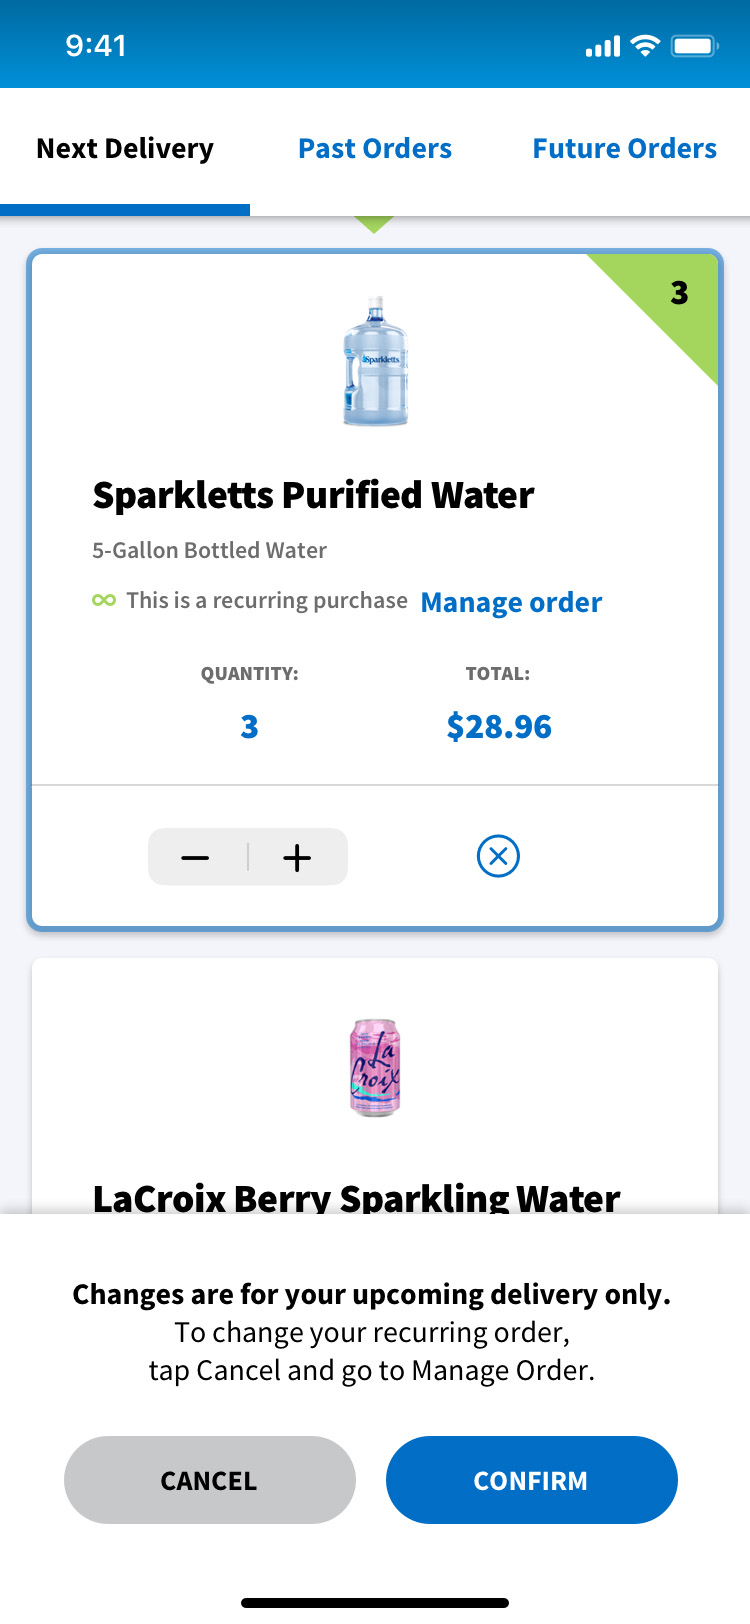Screen dimensions: 750x1624
Task: Open the Manage order link
Action: point(511,602)
